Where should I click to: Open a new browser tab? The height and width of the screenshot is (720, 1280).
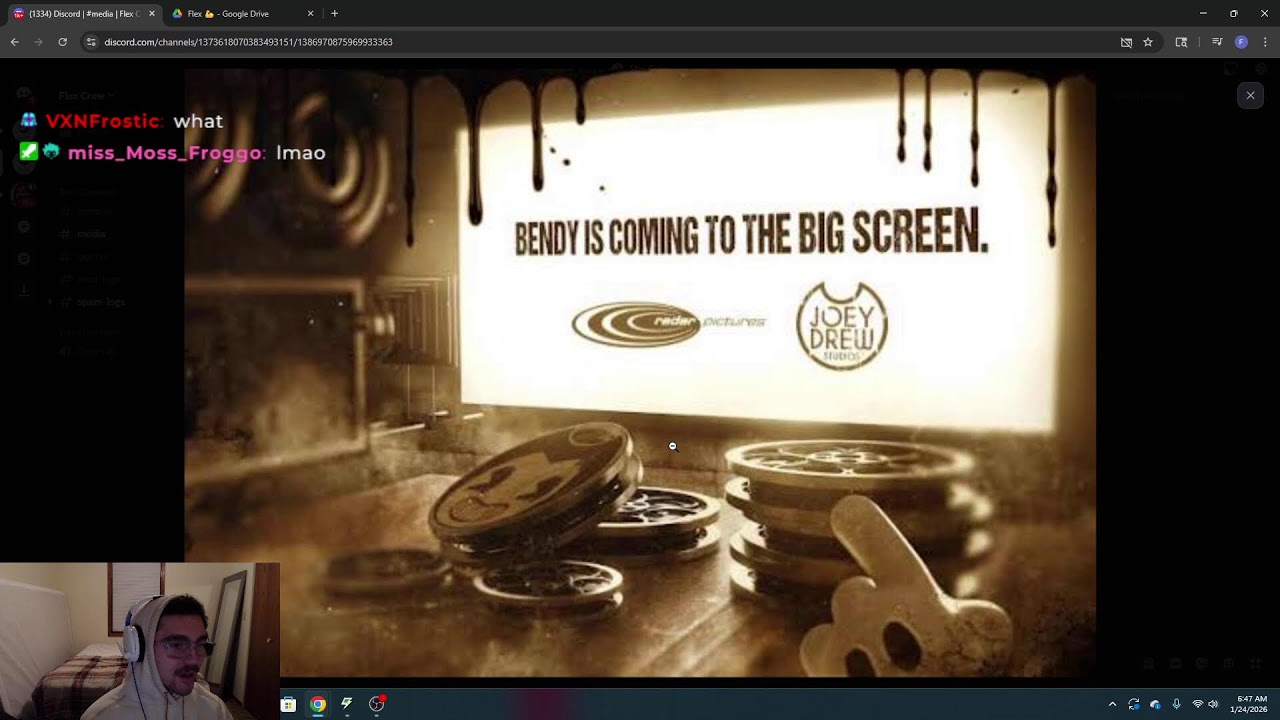pyautogui.click(x=334, y=14)
